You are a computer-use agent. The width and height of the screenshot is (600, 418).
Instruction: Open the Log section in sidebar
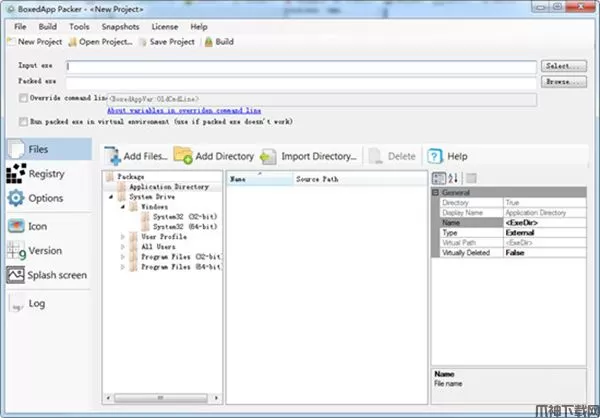27,304
